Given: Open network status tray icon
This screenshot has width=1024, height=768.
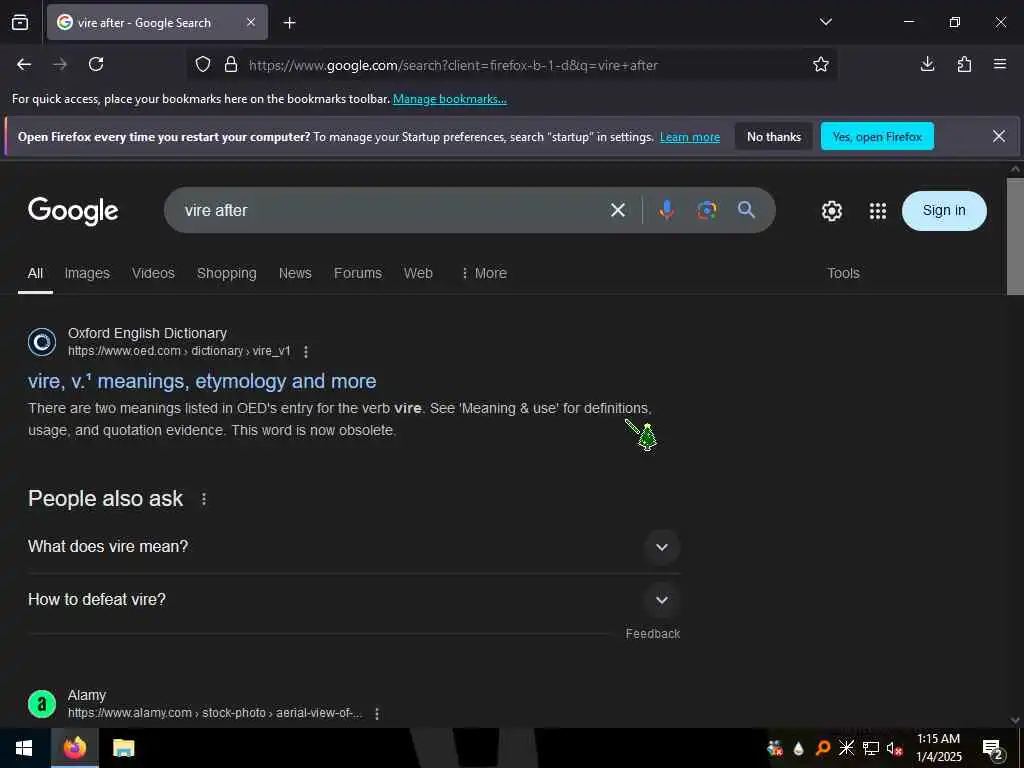Looking at the screenshot, I should pyautogui.click(x=870, y=748).
